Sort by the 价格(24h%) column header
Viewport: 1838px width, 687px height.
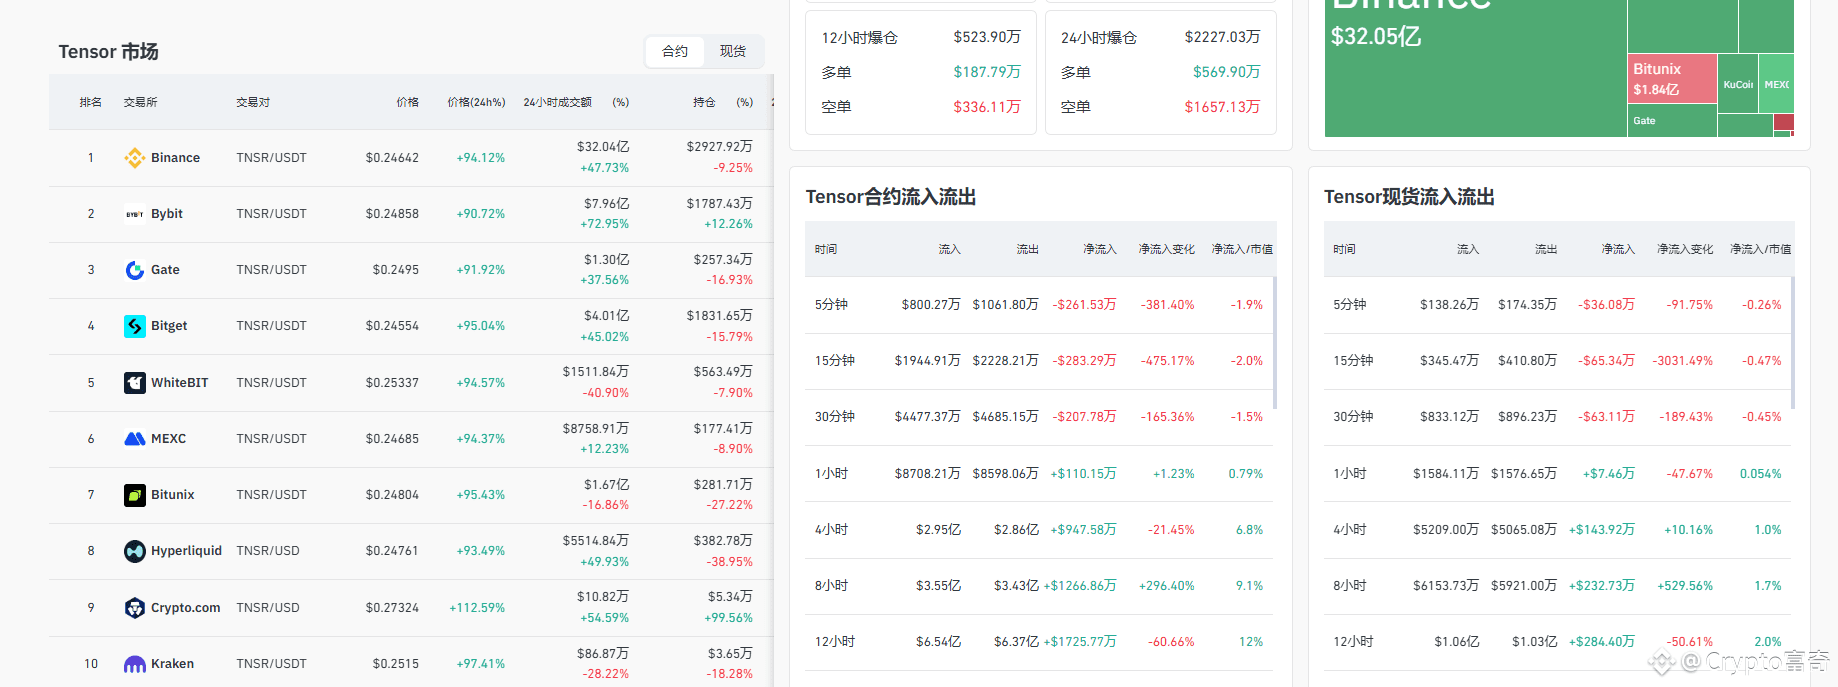click(476, 102)
